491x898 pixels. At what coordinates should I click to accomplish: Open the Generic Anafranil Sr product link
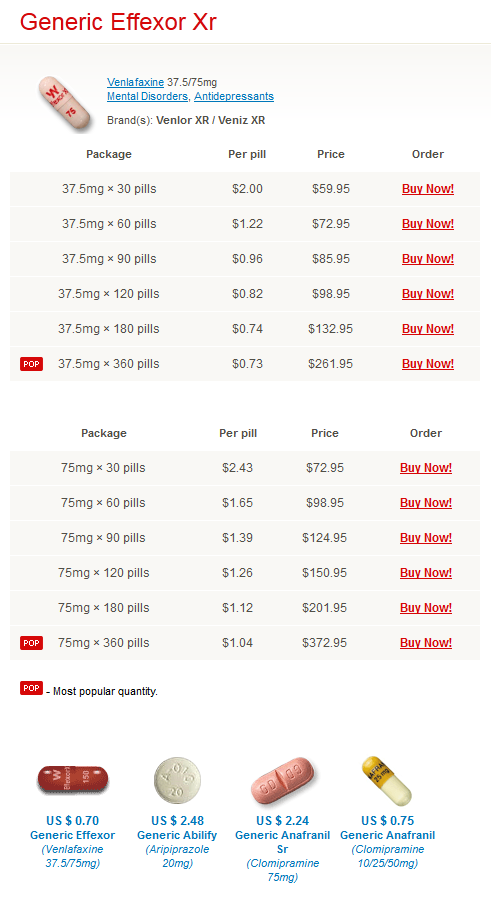coord(282,842)
